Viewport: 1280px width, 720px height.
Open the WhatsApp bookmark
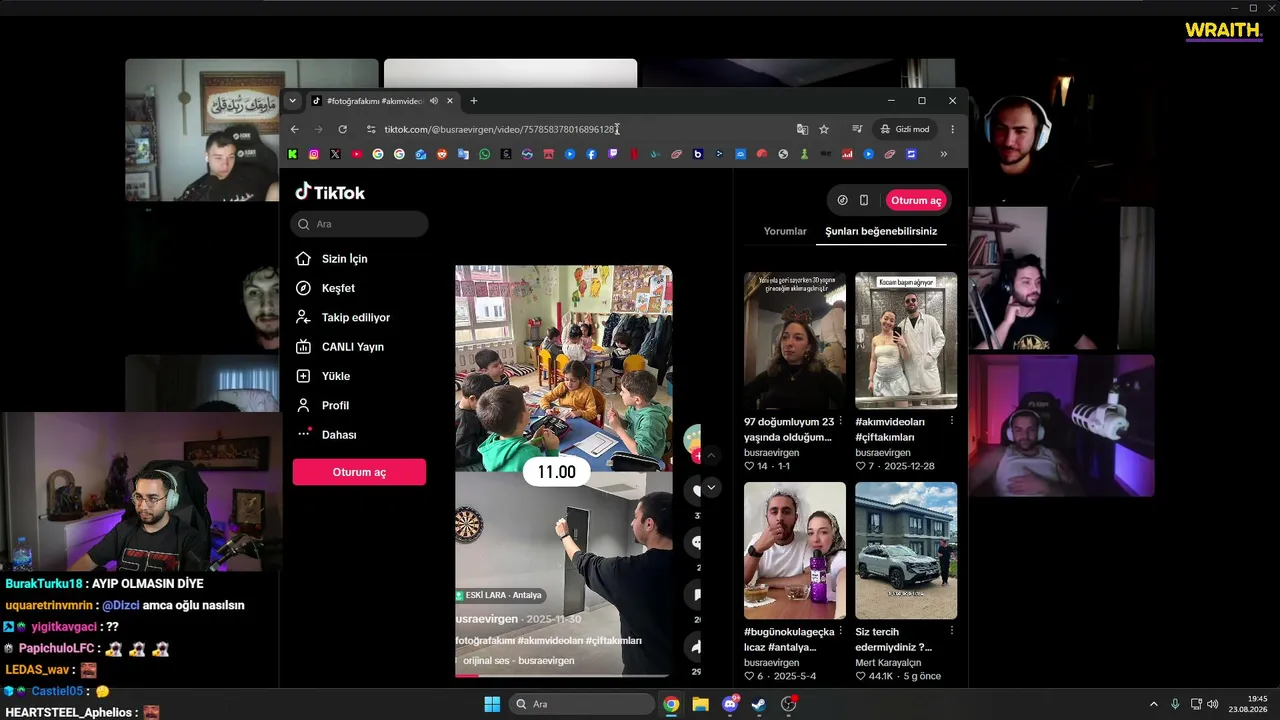[x=485, y=154]
